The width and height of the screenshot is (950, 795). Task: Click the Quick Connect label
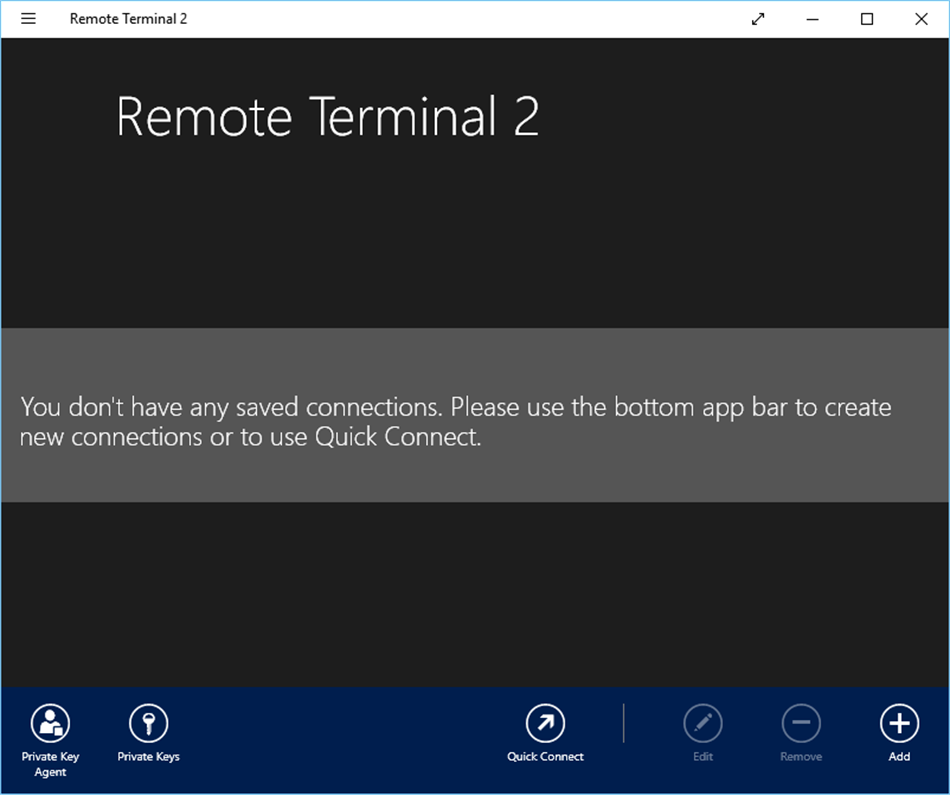[x=545, y=757]
